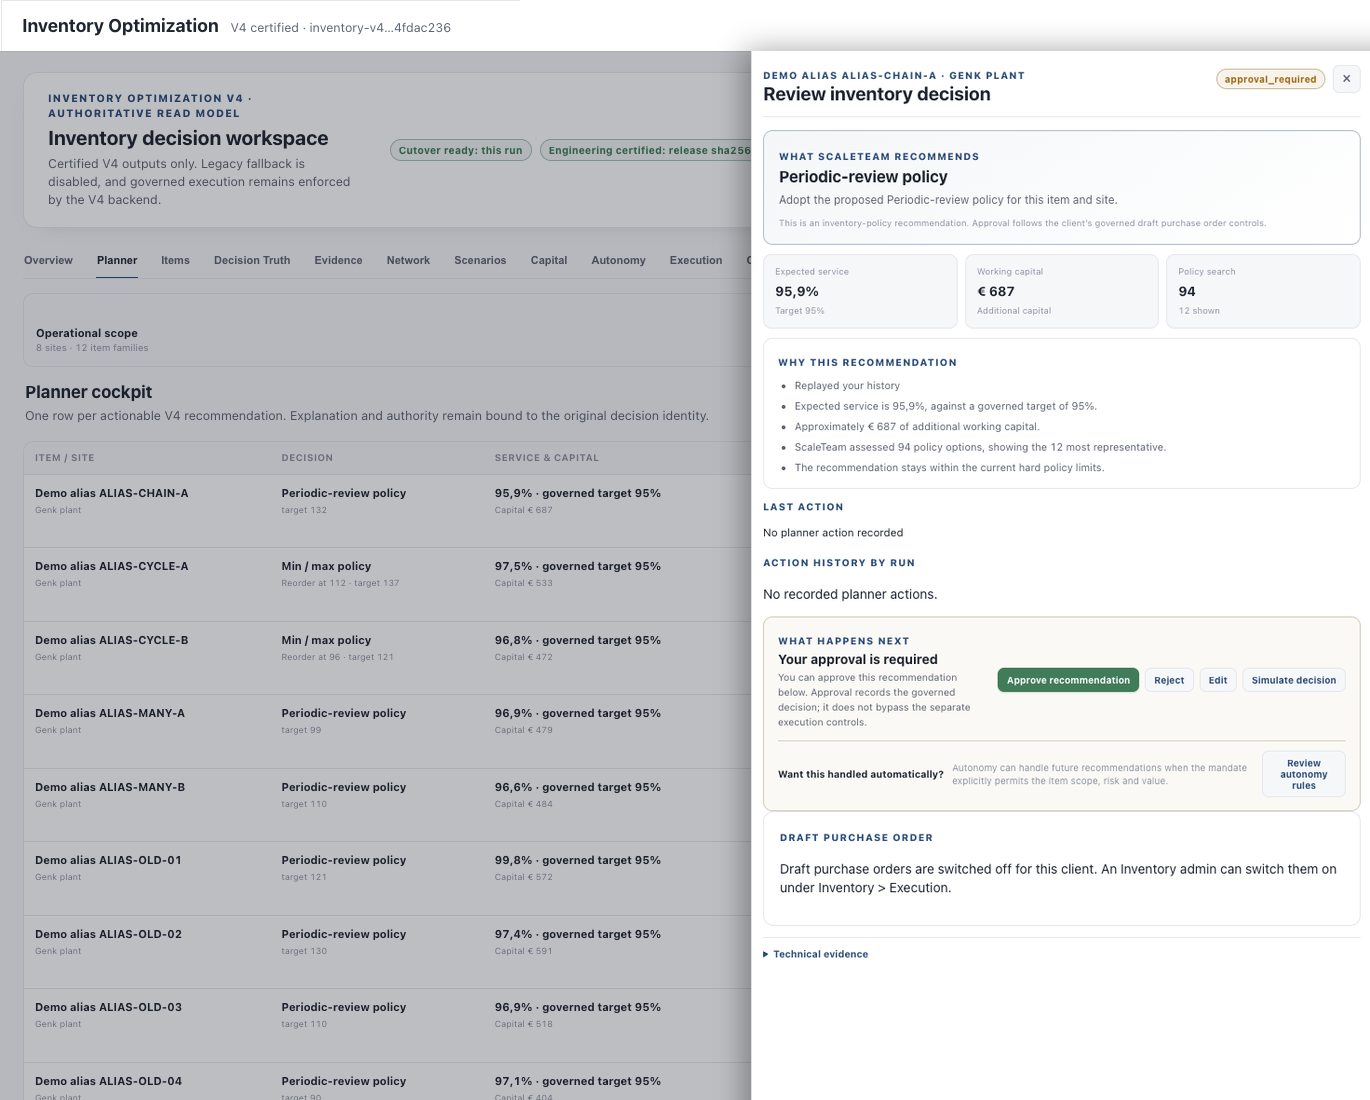Screen dimensions: 1370x1100
Task: Click the Cutover ready: this run badge
Action: 461,150
